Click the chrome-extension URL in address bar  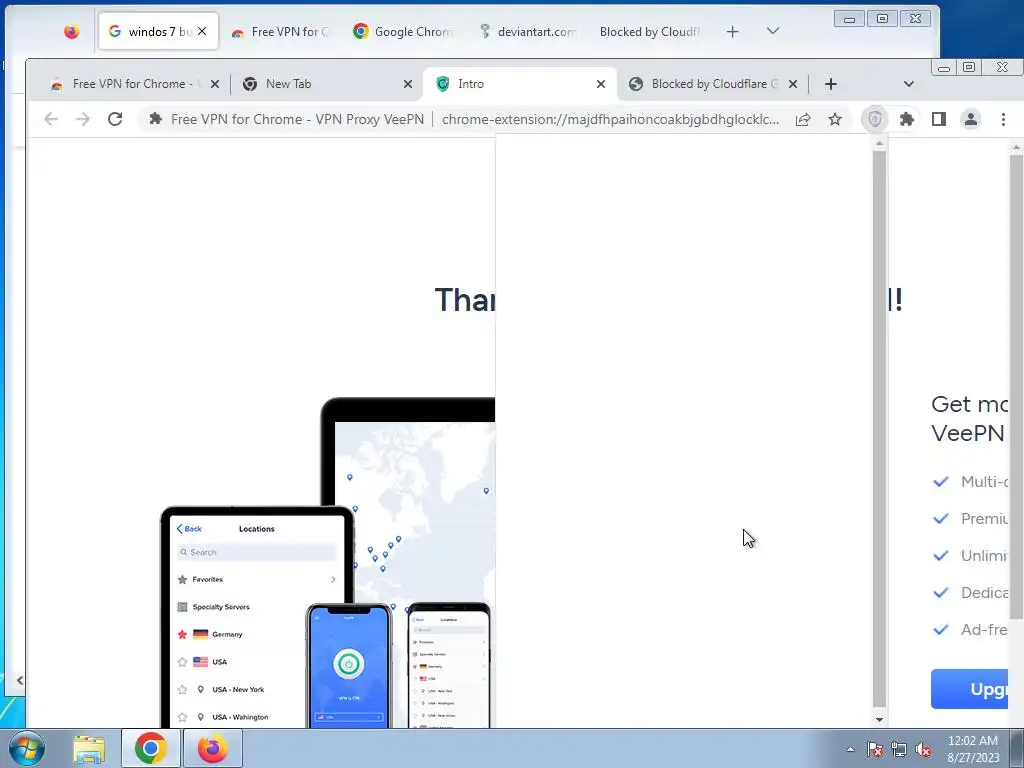[610, 120]
